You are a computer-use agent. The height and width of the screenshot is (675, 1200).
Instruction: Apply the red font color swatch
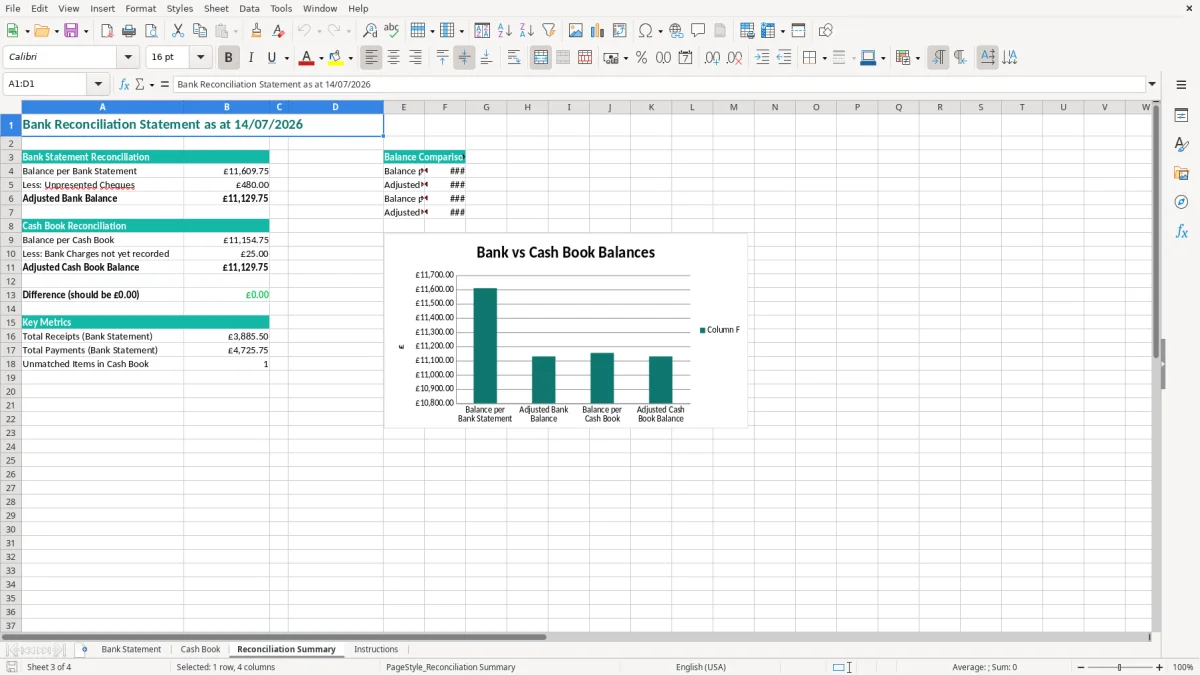[306, 58]
